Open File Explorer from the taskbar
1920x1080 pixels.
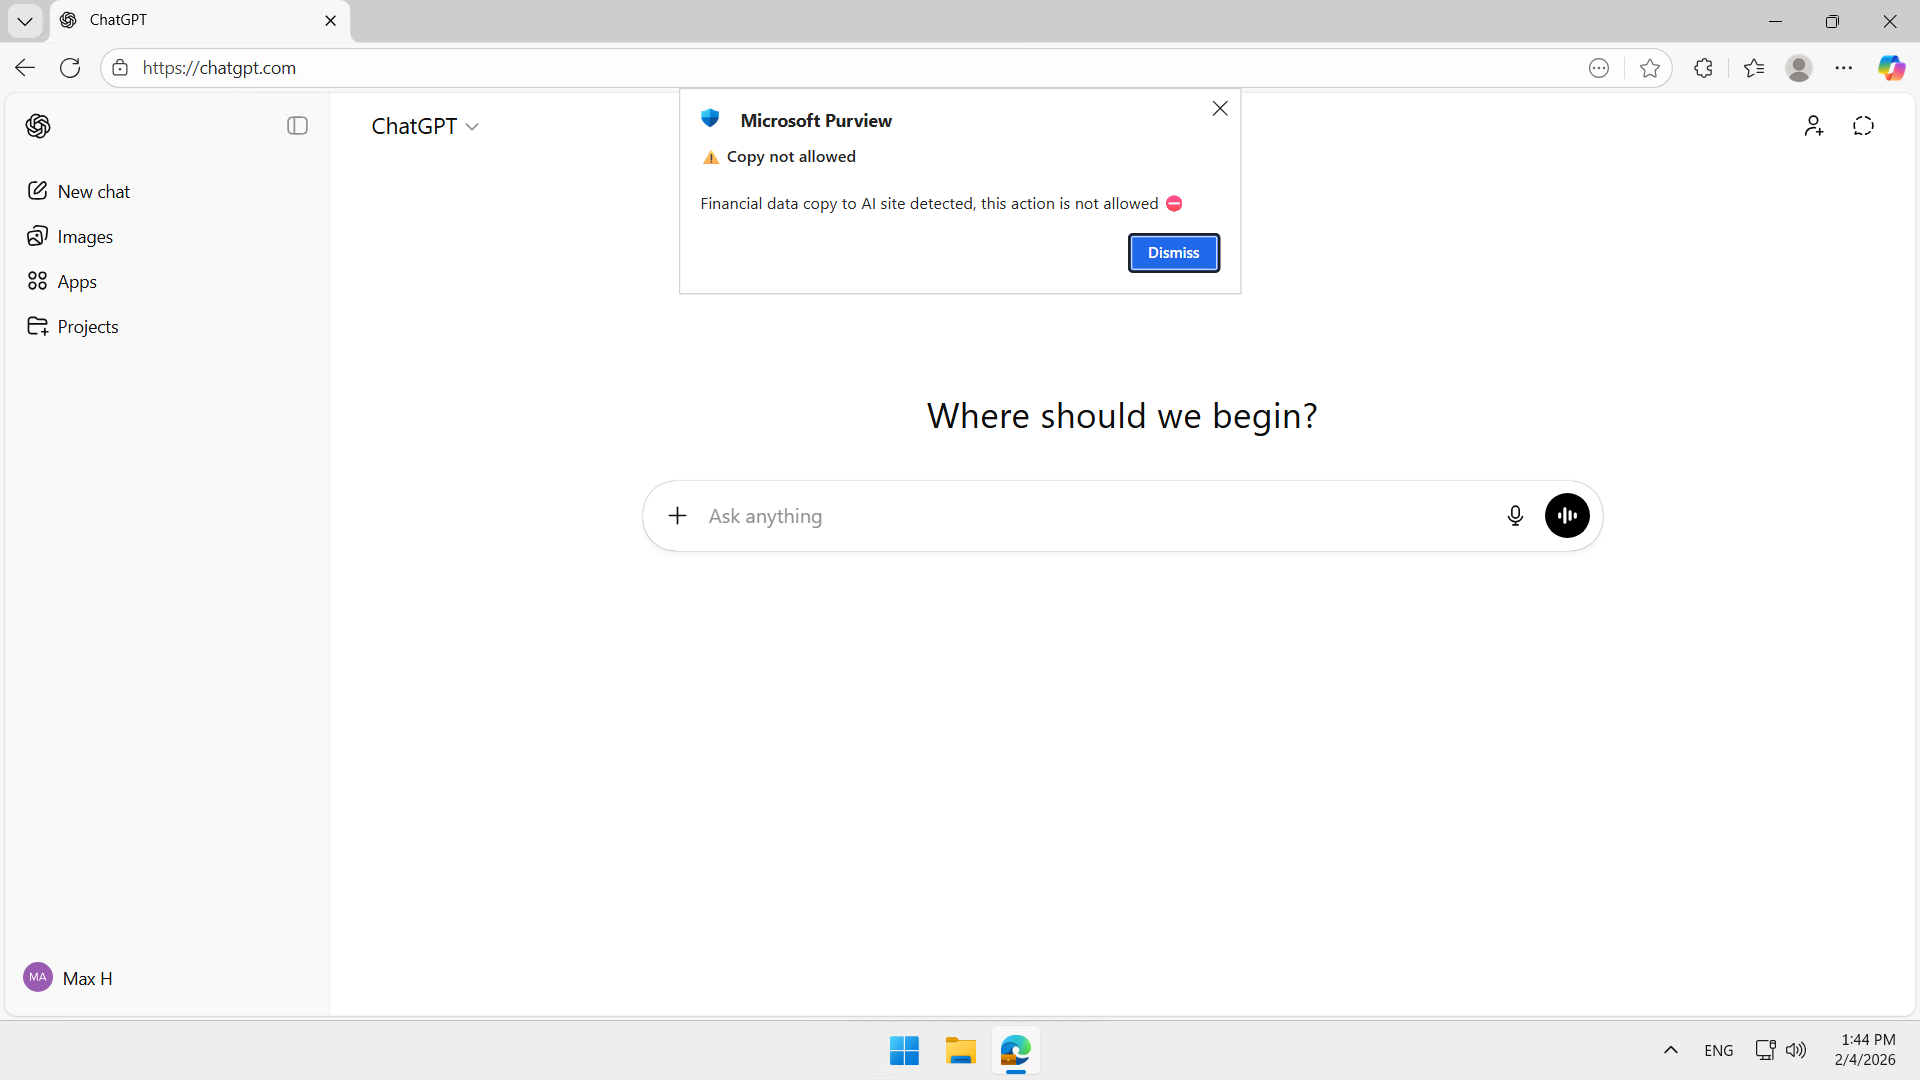coord(960,1051)
